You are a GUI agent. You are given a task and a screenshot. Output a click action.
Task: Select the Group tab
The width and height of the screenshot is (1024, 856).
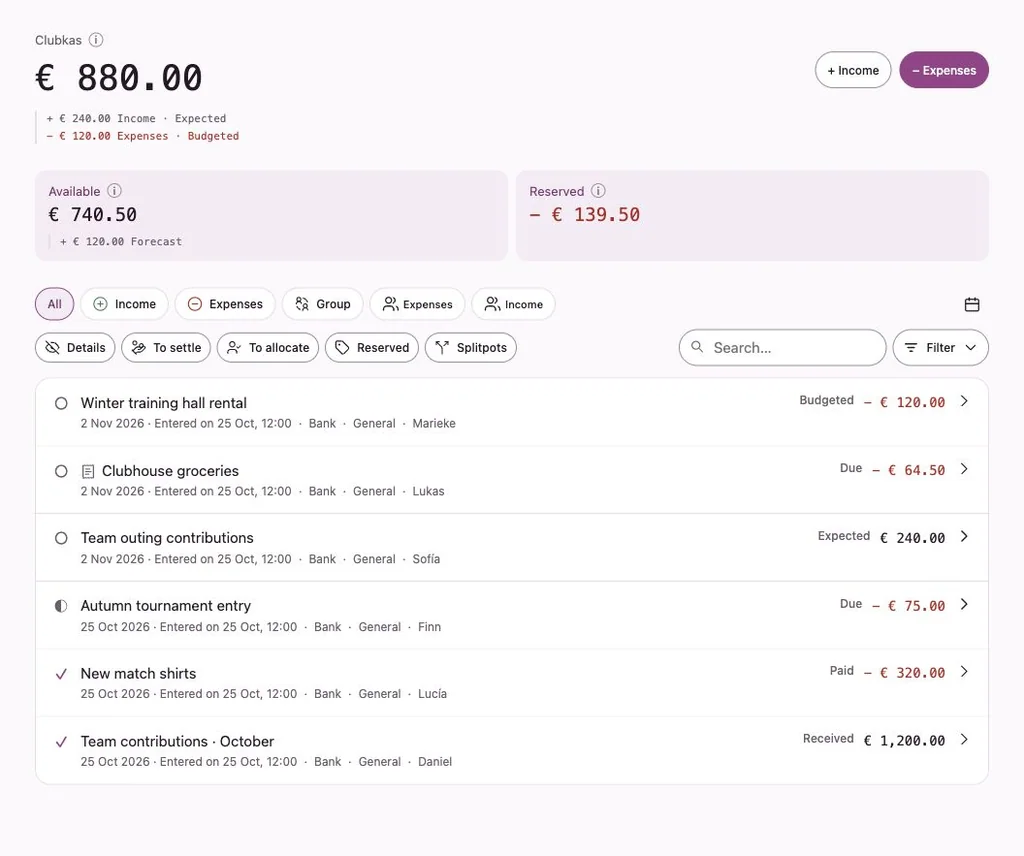[x=323, y=304]
